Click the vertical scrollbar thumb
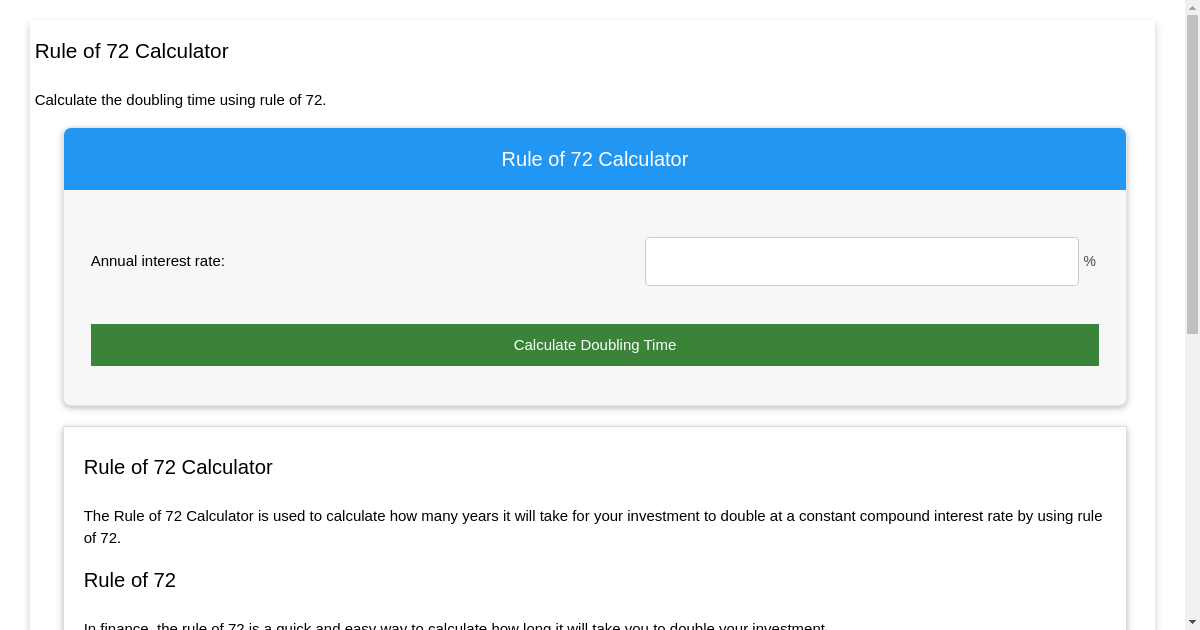 (1193, 170)
